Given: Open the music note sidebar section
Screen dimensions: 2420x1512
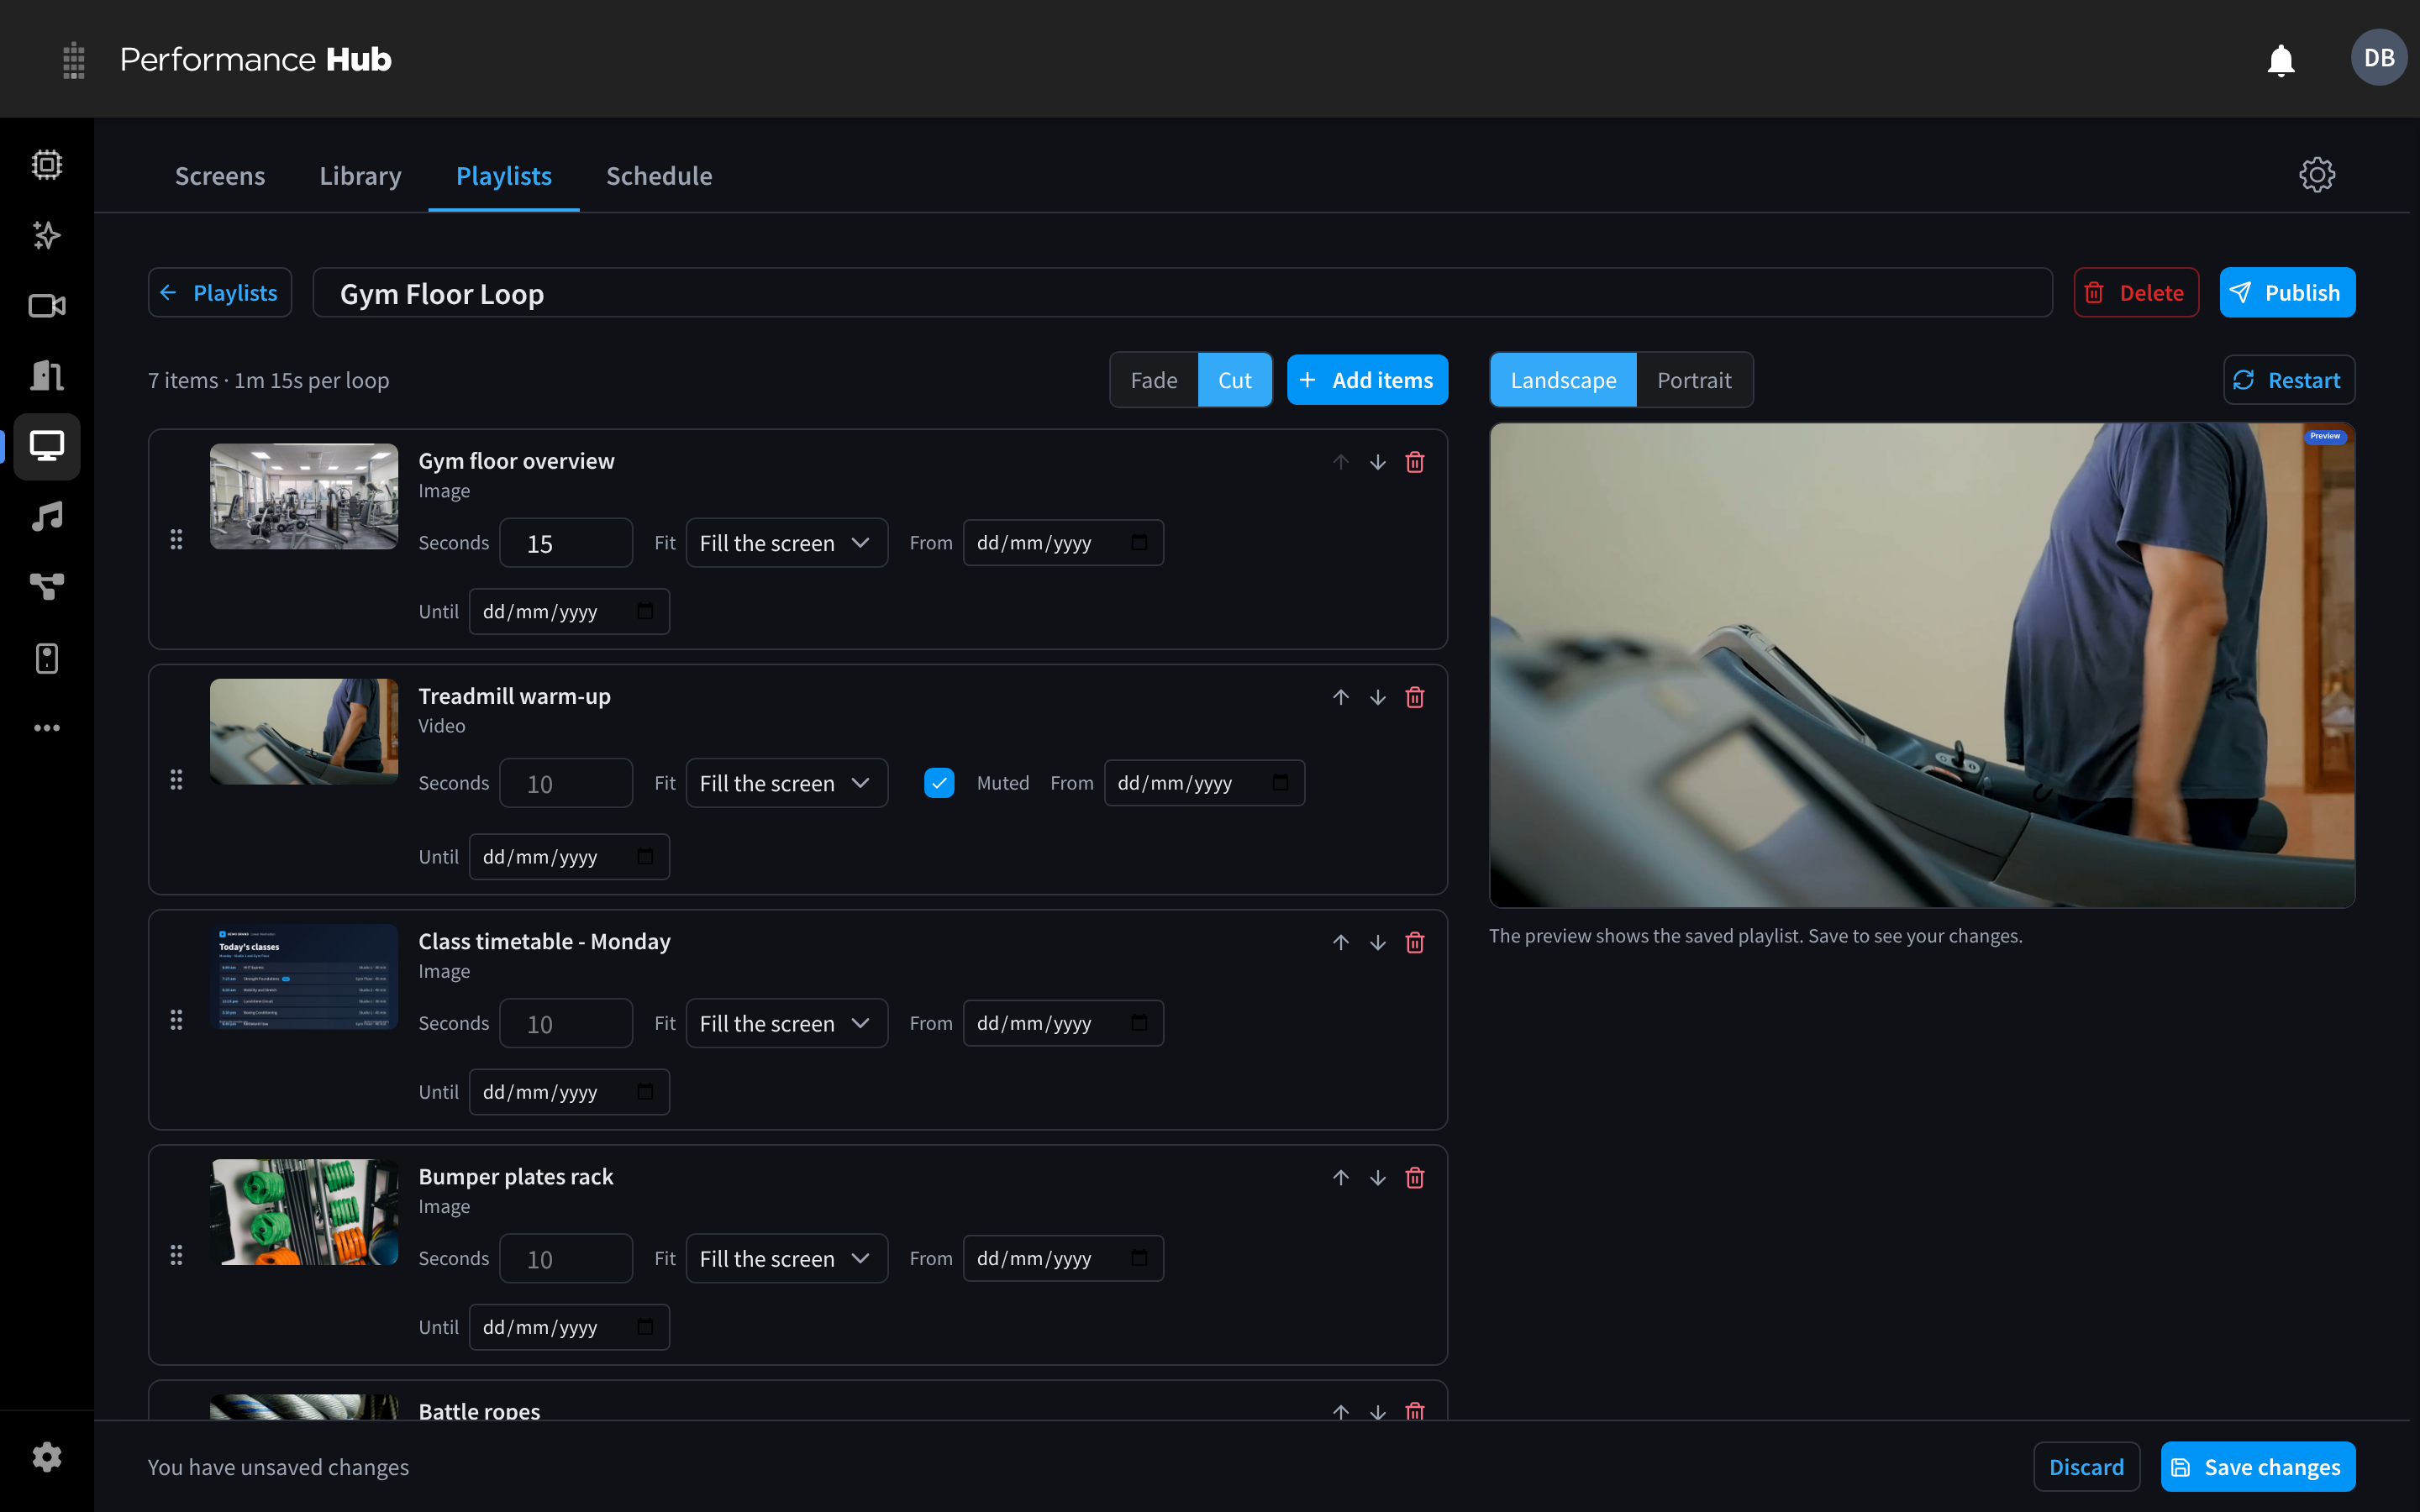Looking at the screenshot, I should (x=47, y=516).
